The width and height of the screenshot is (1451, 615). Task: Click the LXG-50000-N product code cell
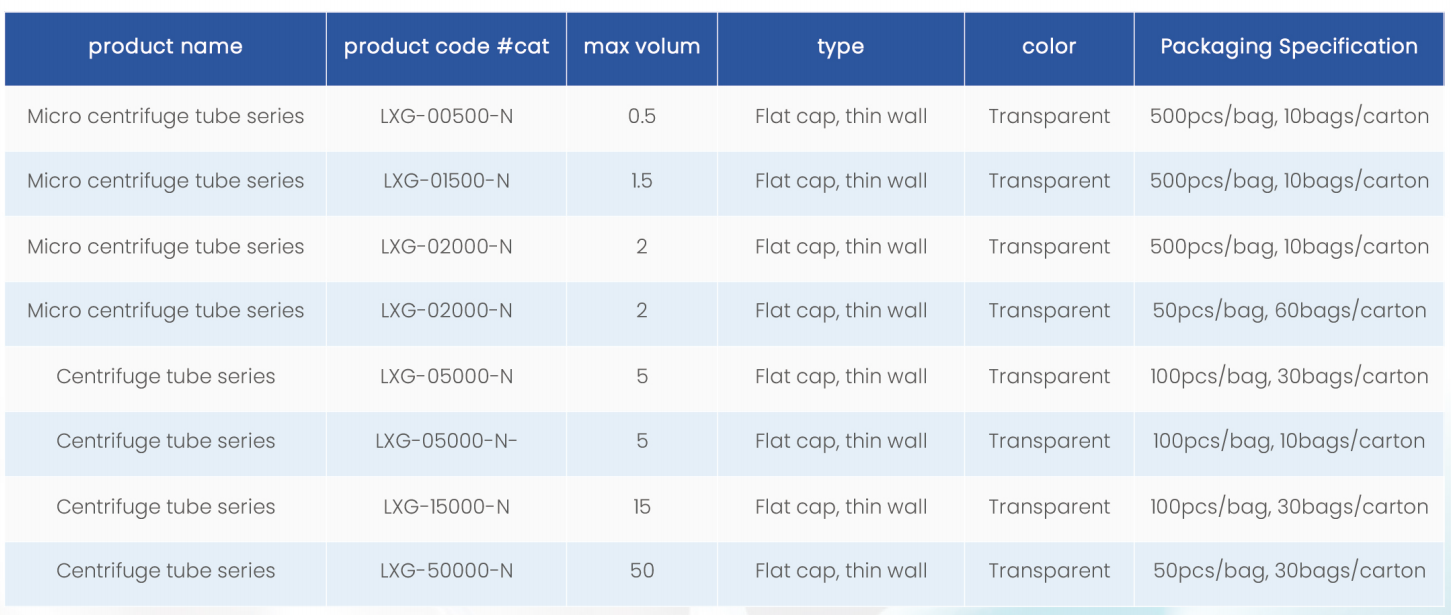pyautogui.click(x=446, y=571)
